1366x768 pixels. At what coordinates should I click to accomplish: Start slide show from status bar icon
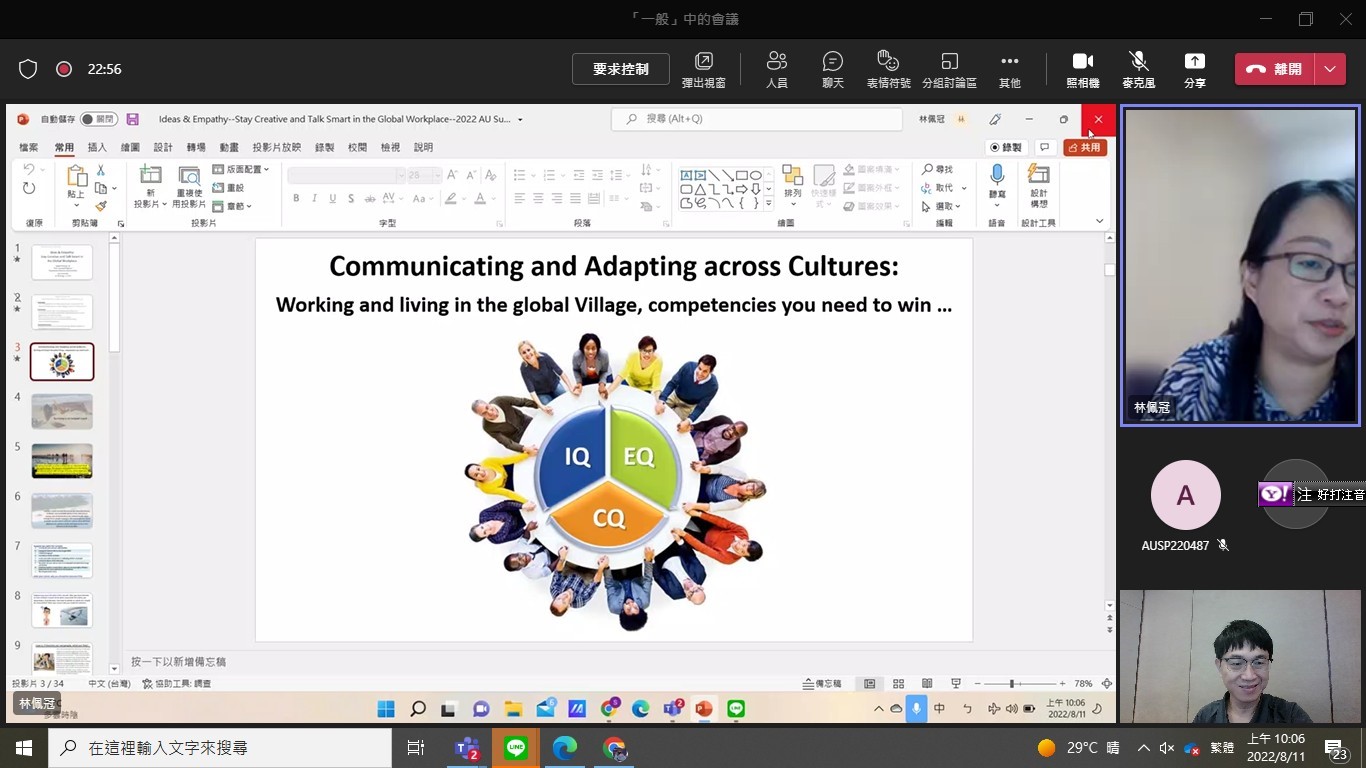[956, 684]
